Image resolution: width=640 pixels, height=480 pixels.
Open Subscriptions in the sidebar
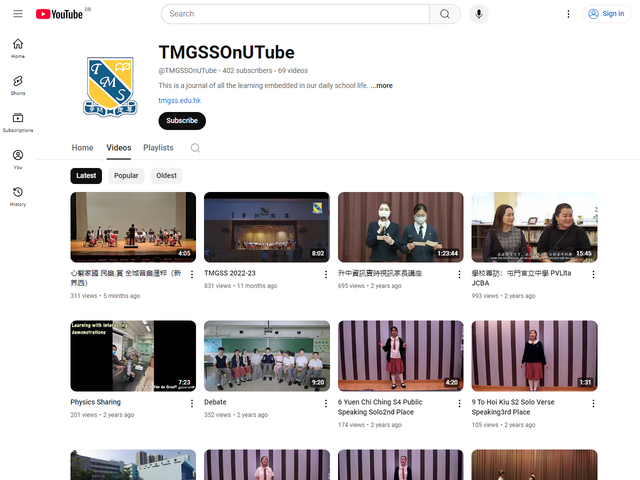18,122
